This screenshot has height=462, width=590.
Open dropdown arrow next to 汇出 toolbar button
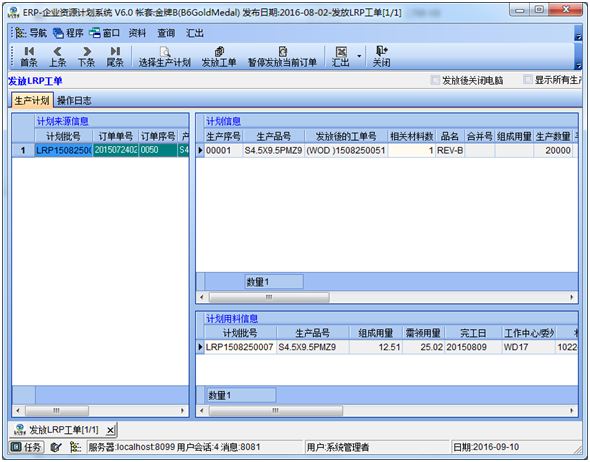pos(359,56)
